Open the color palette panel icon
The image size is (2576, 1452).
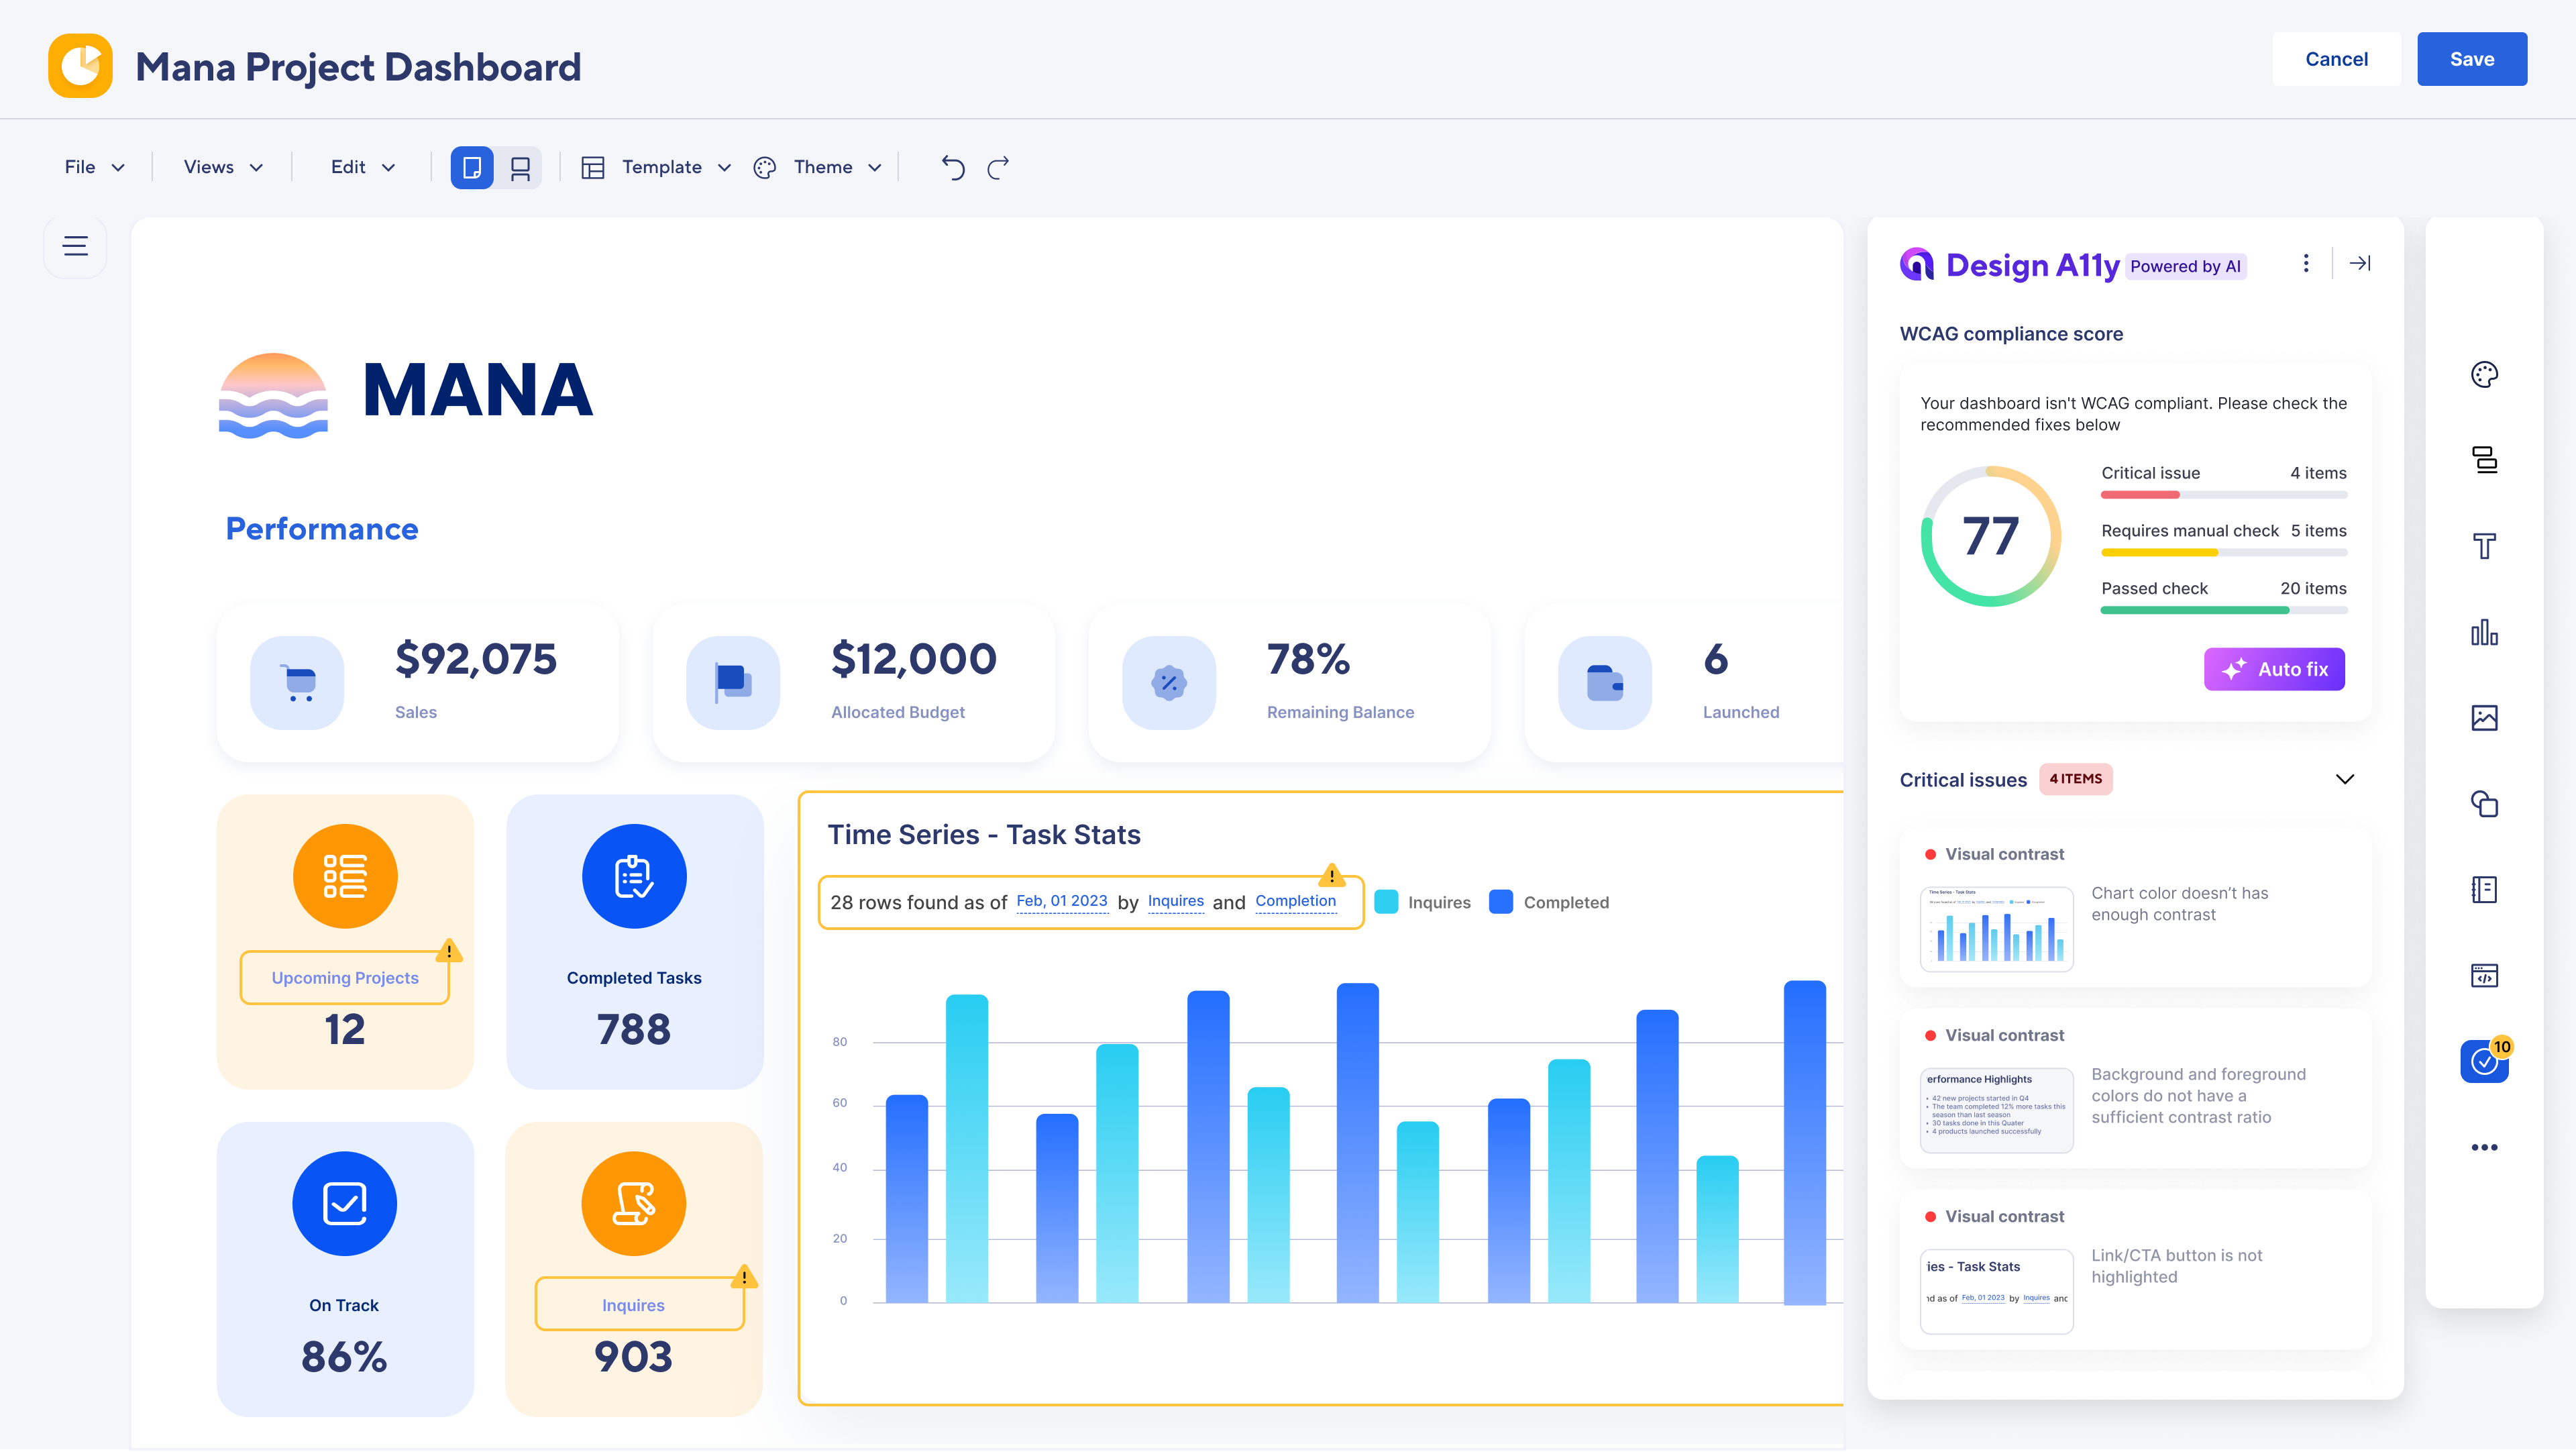[x=2484, y=375]
